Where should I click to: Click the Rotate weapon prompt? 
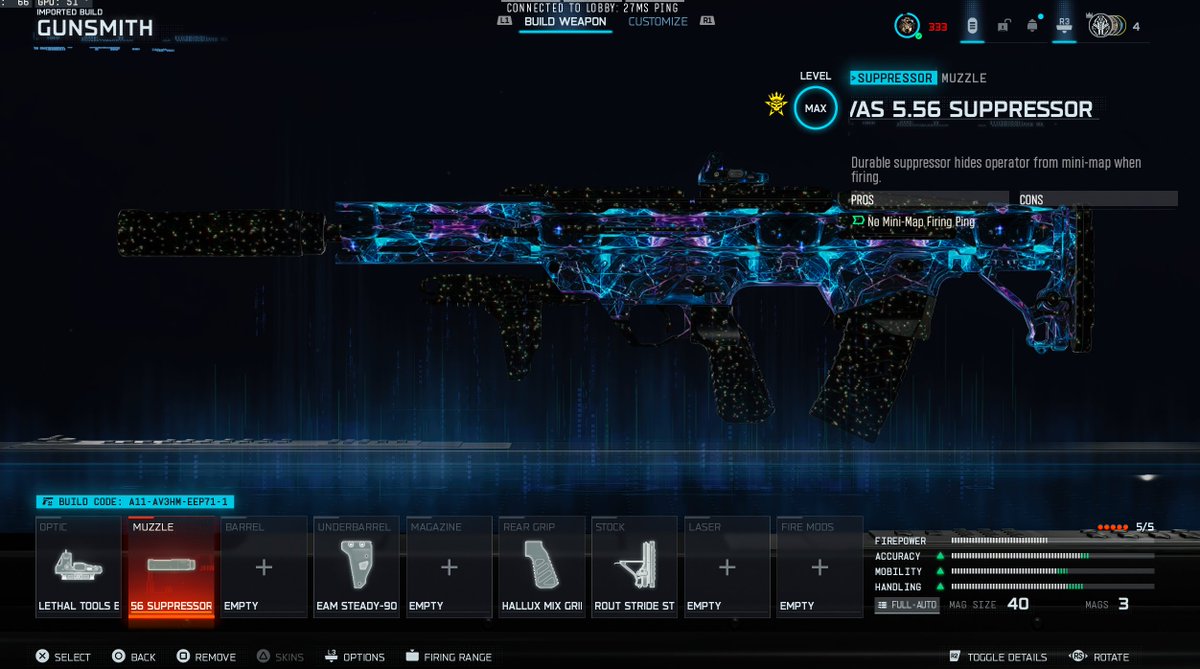click(1100, 657)
